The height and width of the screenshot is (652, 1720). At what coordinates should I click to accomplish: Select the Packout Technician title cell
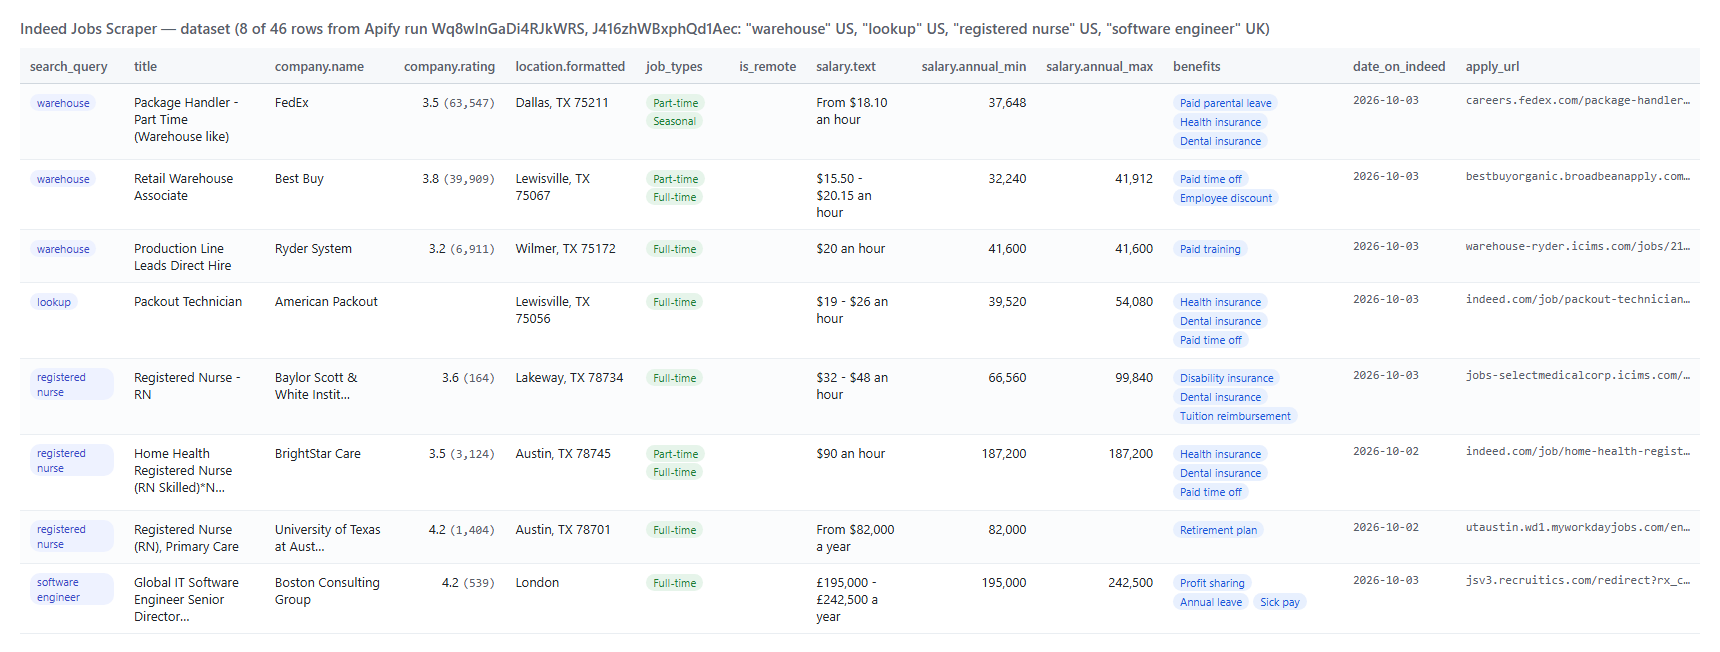click(x=188, y=302)
